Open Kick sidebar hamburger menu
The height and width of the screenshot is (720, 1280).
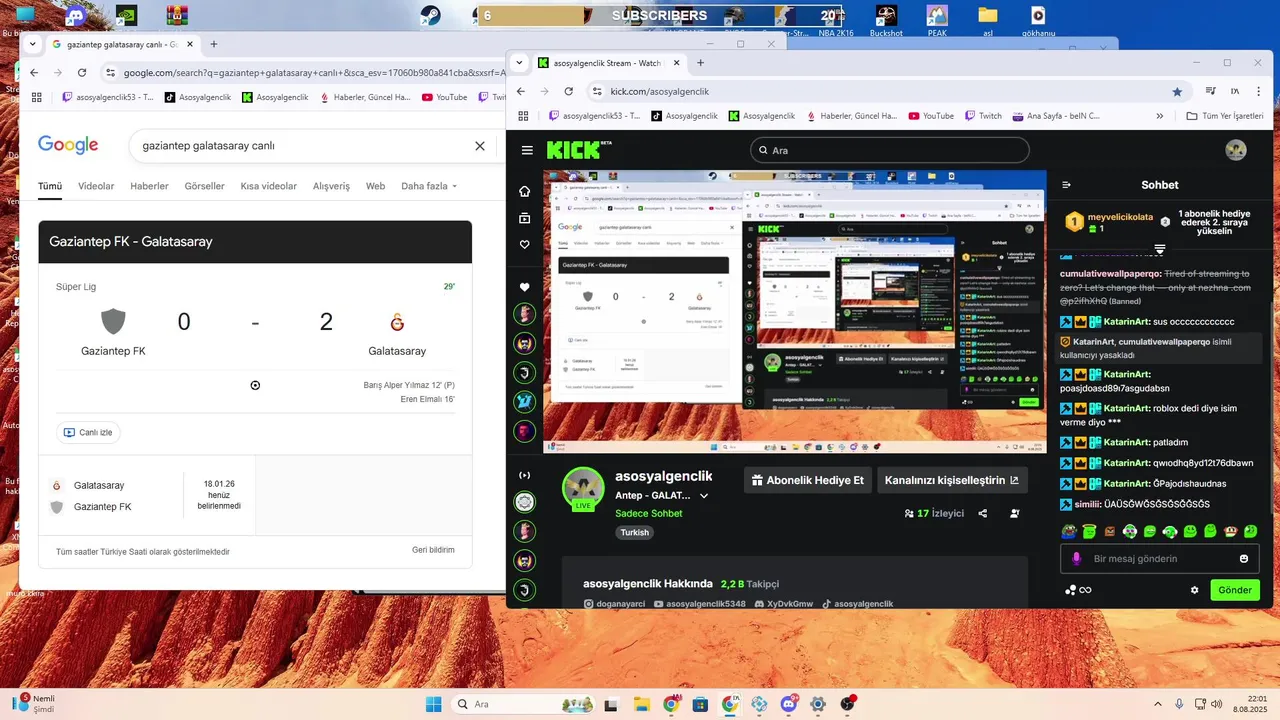(527, 150)
